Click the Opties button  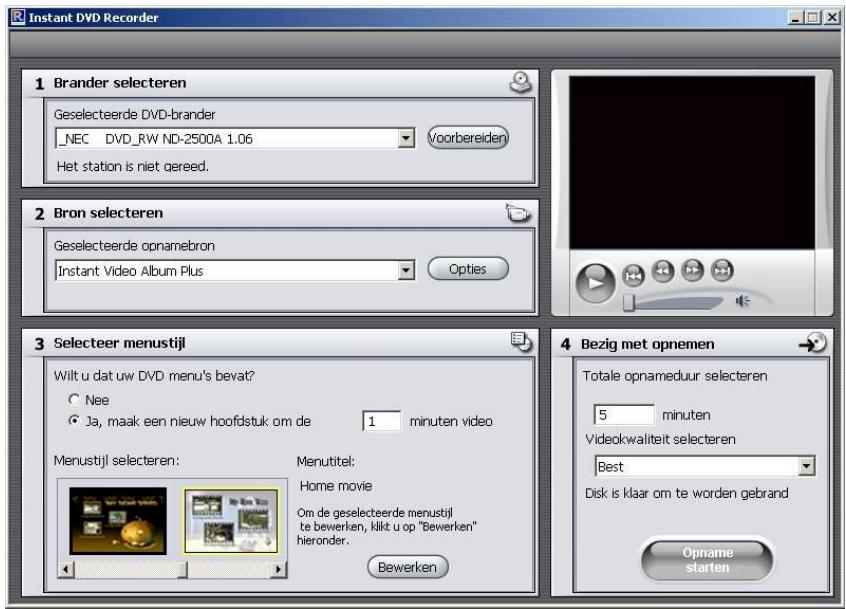tap(468, 269)
